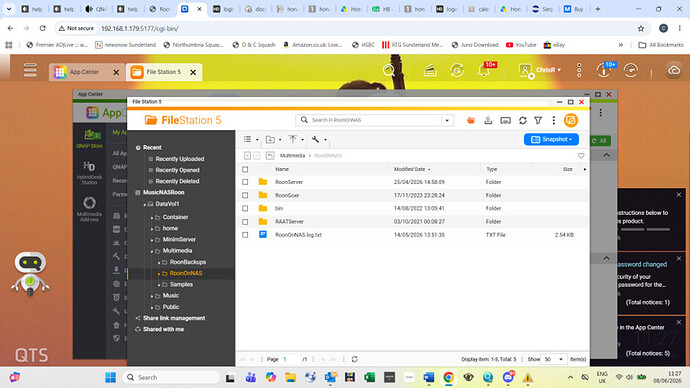Go back in File Station folder history
The image size is (690, 388).
coord(247,156)
